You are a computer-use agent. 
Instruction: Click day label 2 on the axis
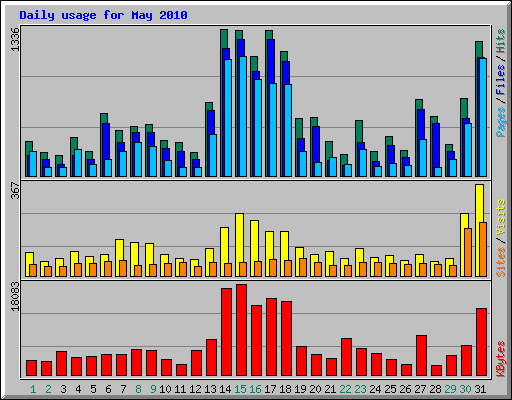(48, 389)
